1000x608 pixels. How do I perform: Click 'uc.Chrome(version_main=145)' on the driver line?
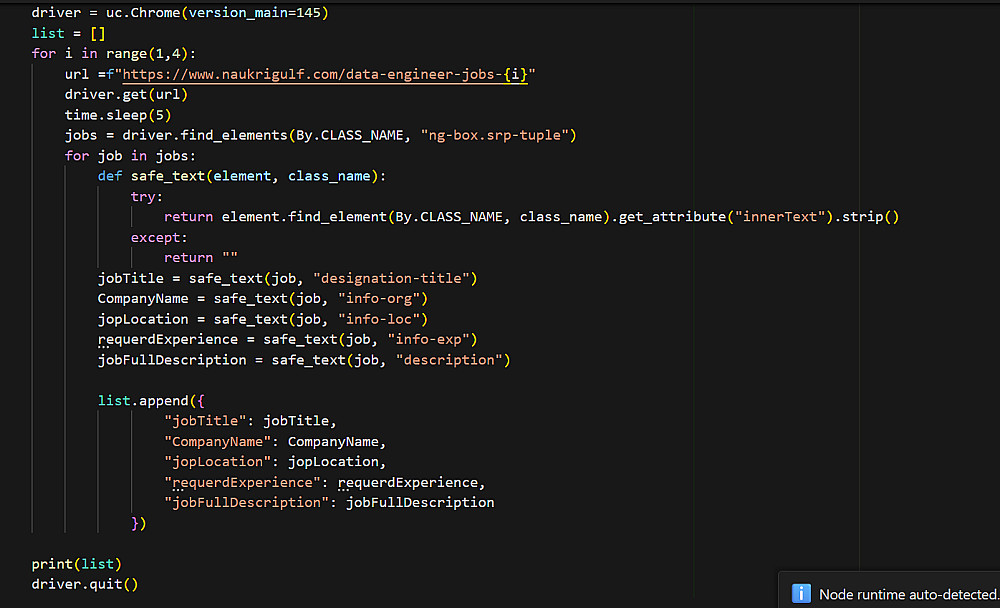click(x=217, y=13)
